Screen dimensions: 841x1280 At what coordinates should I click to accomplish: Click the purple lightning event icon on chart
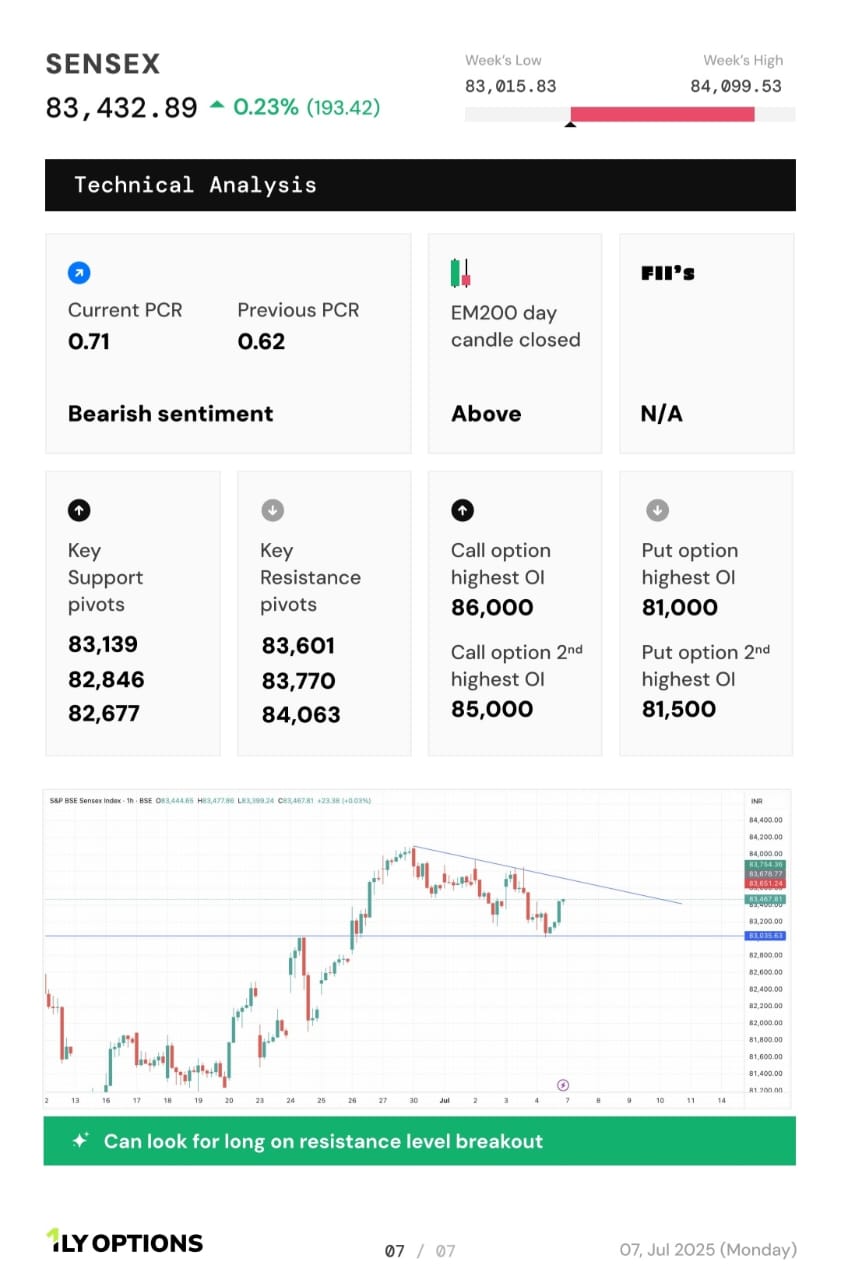[563, 1085]
